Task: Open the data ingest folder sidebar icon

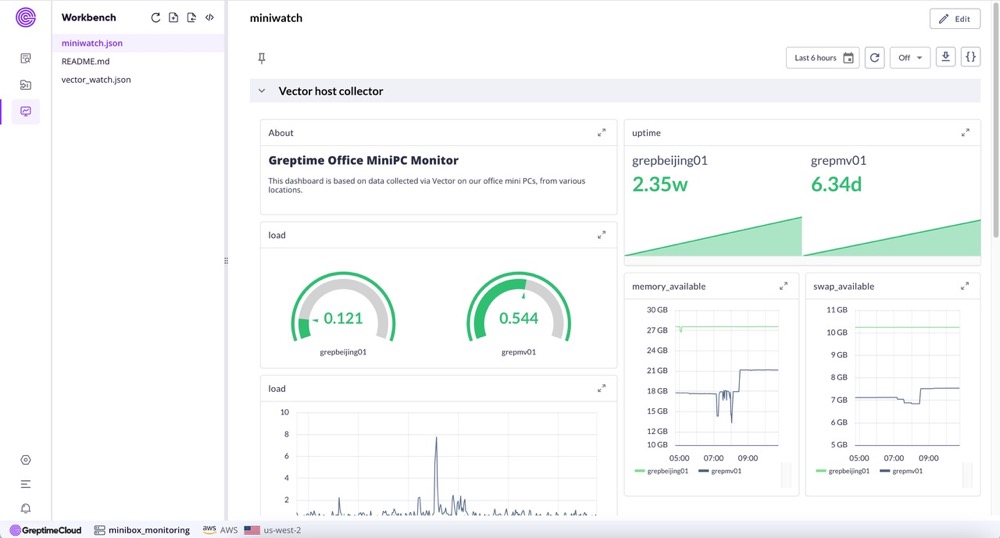Action: click(x=26, y=85)
